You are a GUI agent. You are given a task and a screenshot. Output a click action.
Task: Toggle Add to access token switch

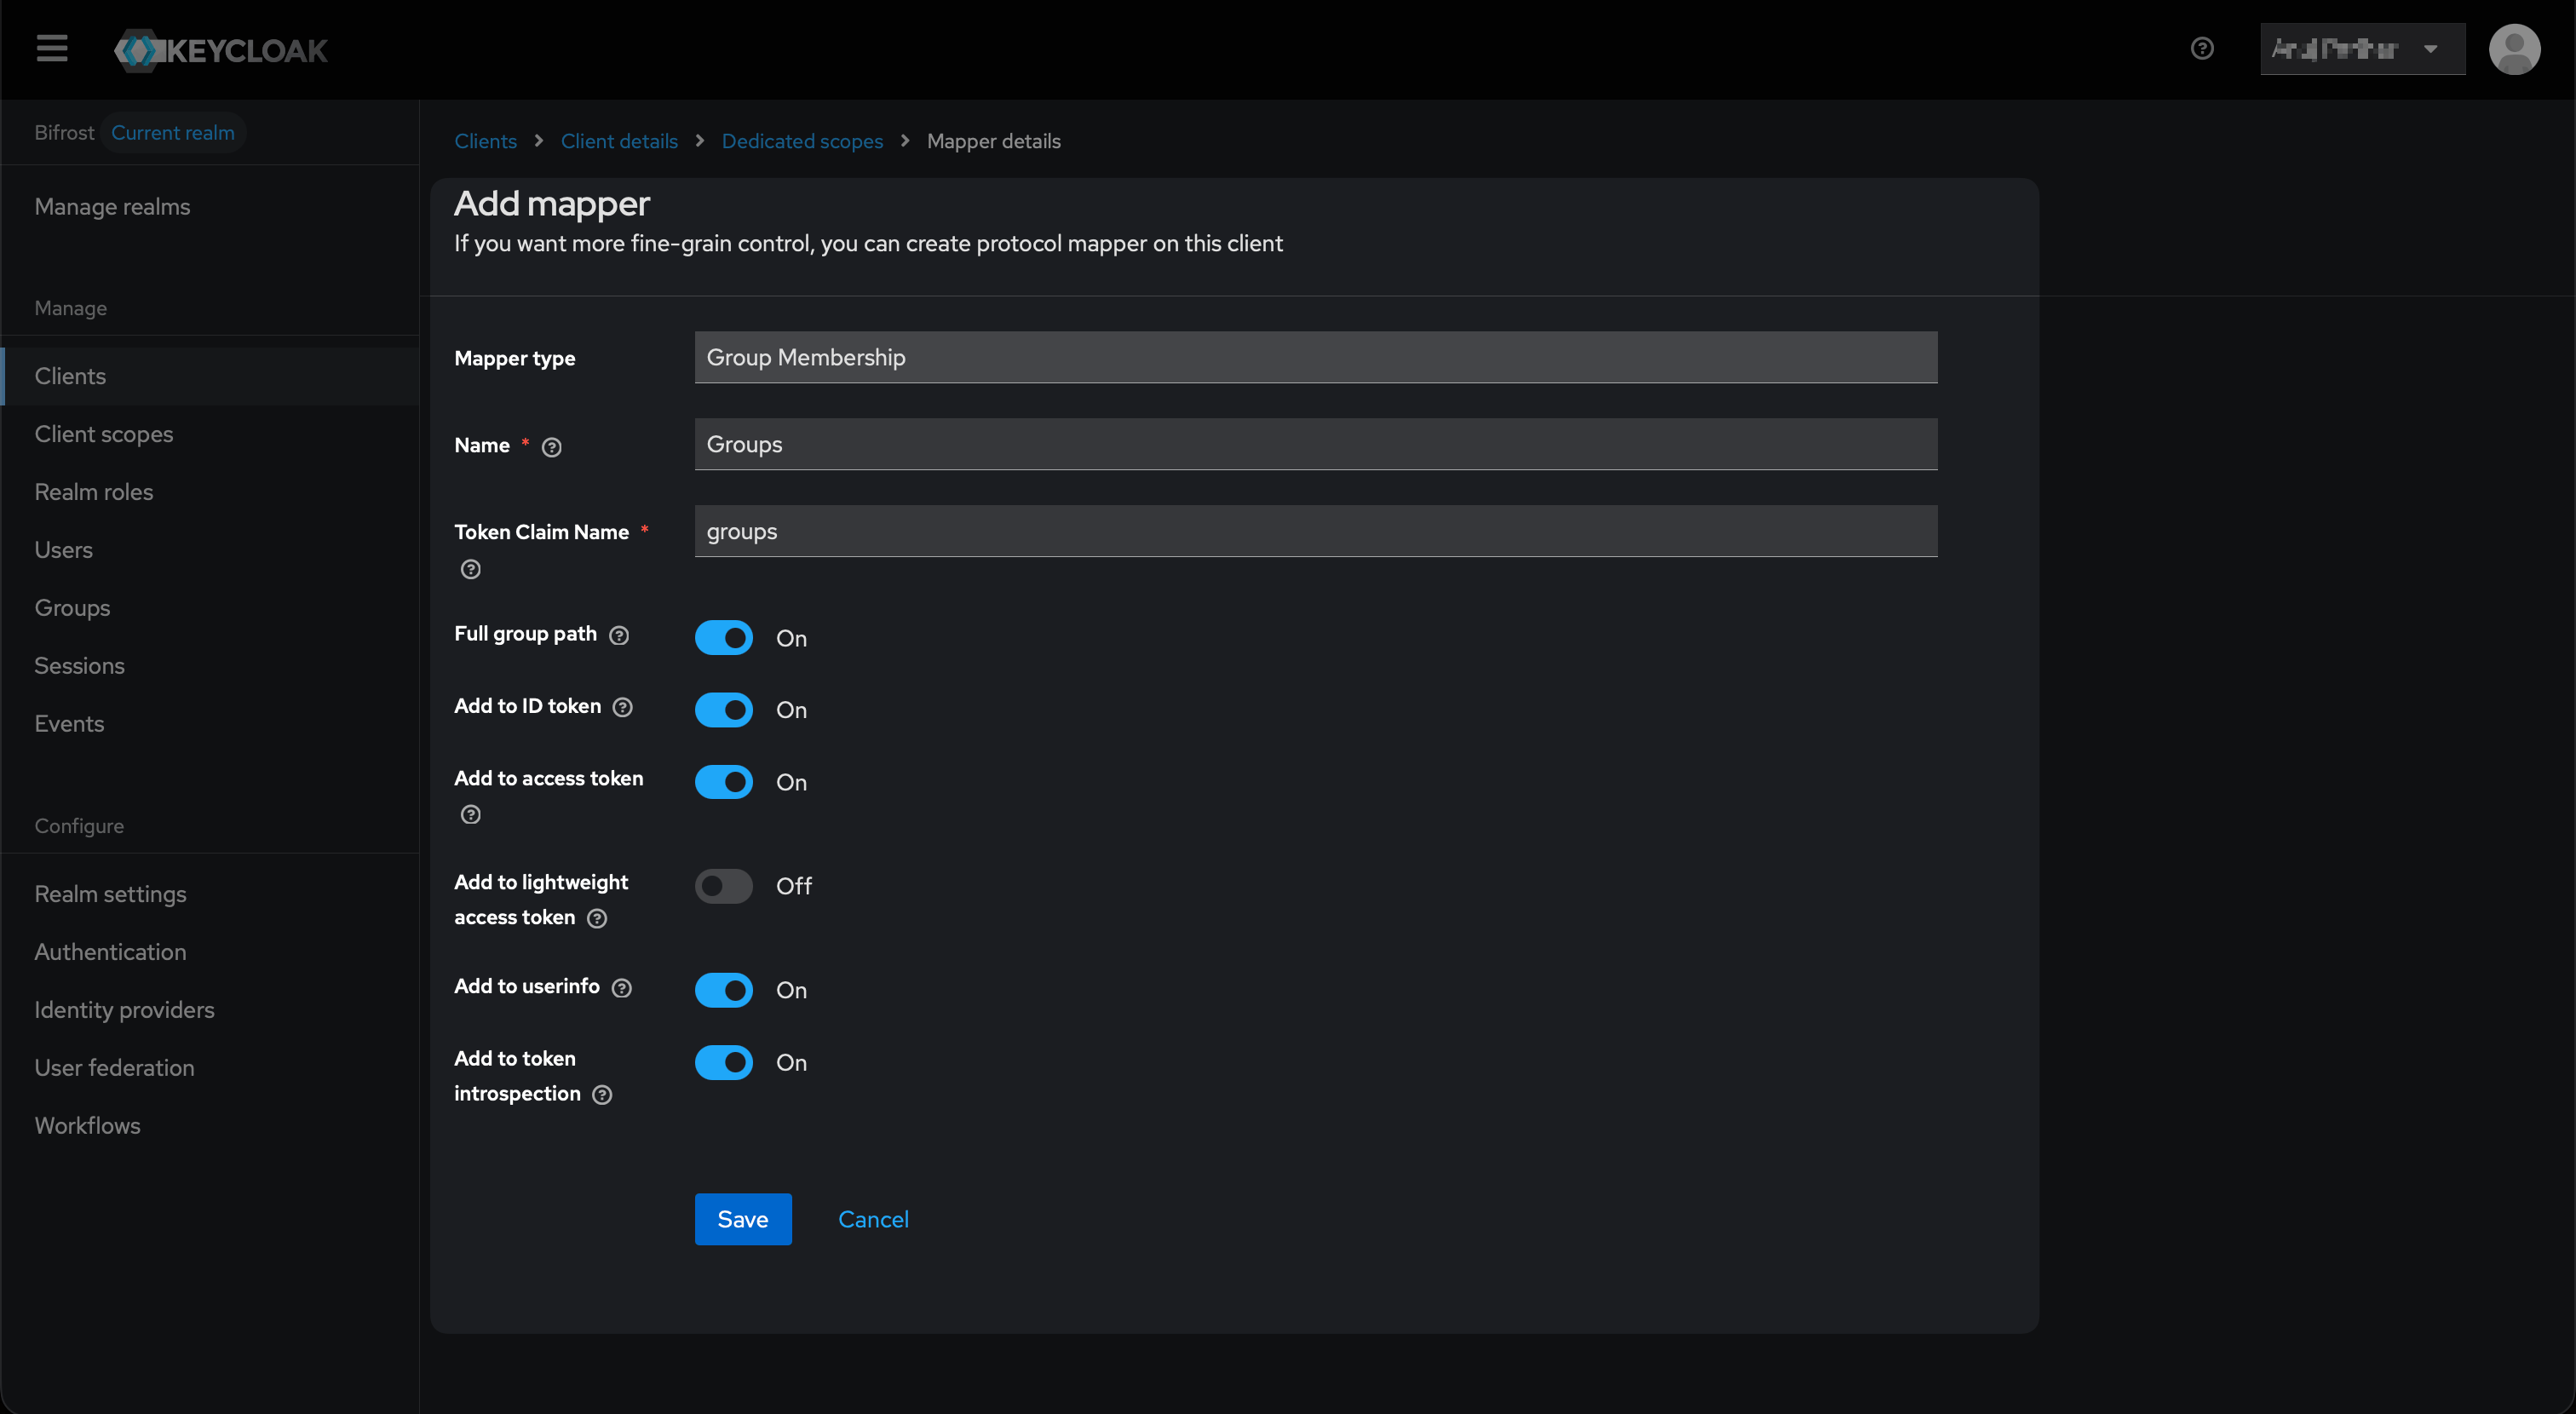(x=724, y=781)
